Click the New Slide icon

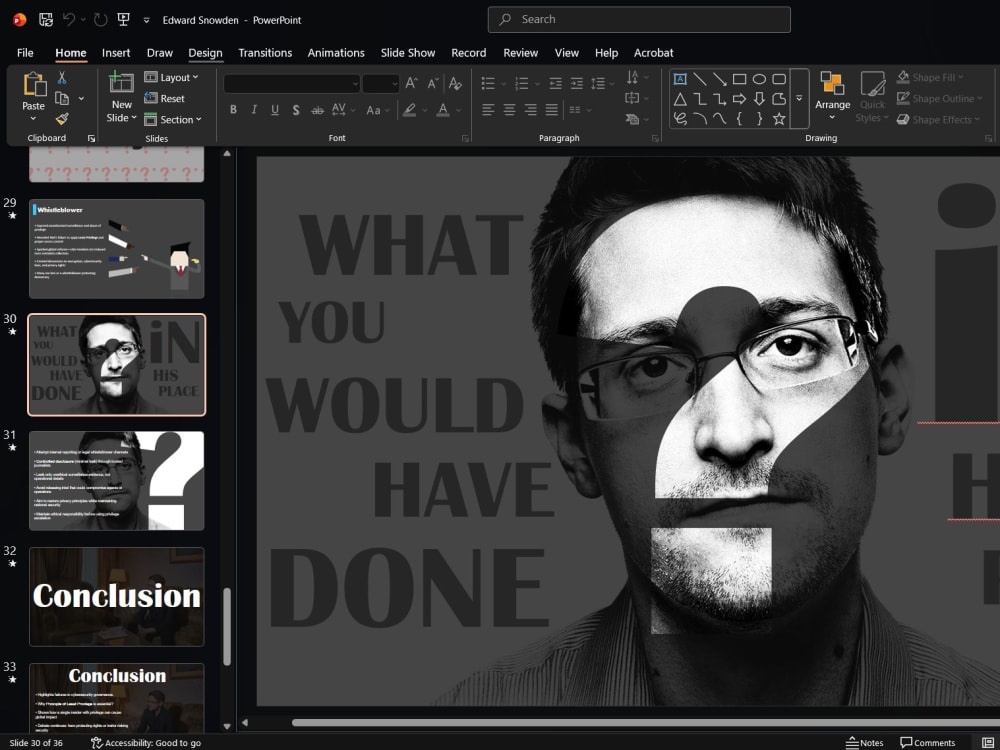[x=121, y=82]
